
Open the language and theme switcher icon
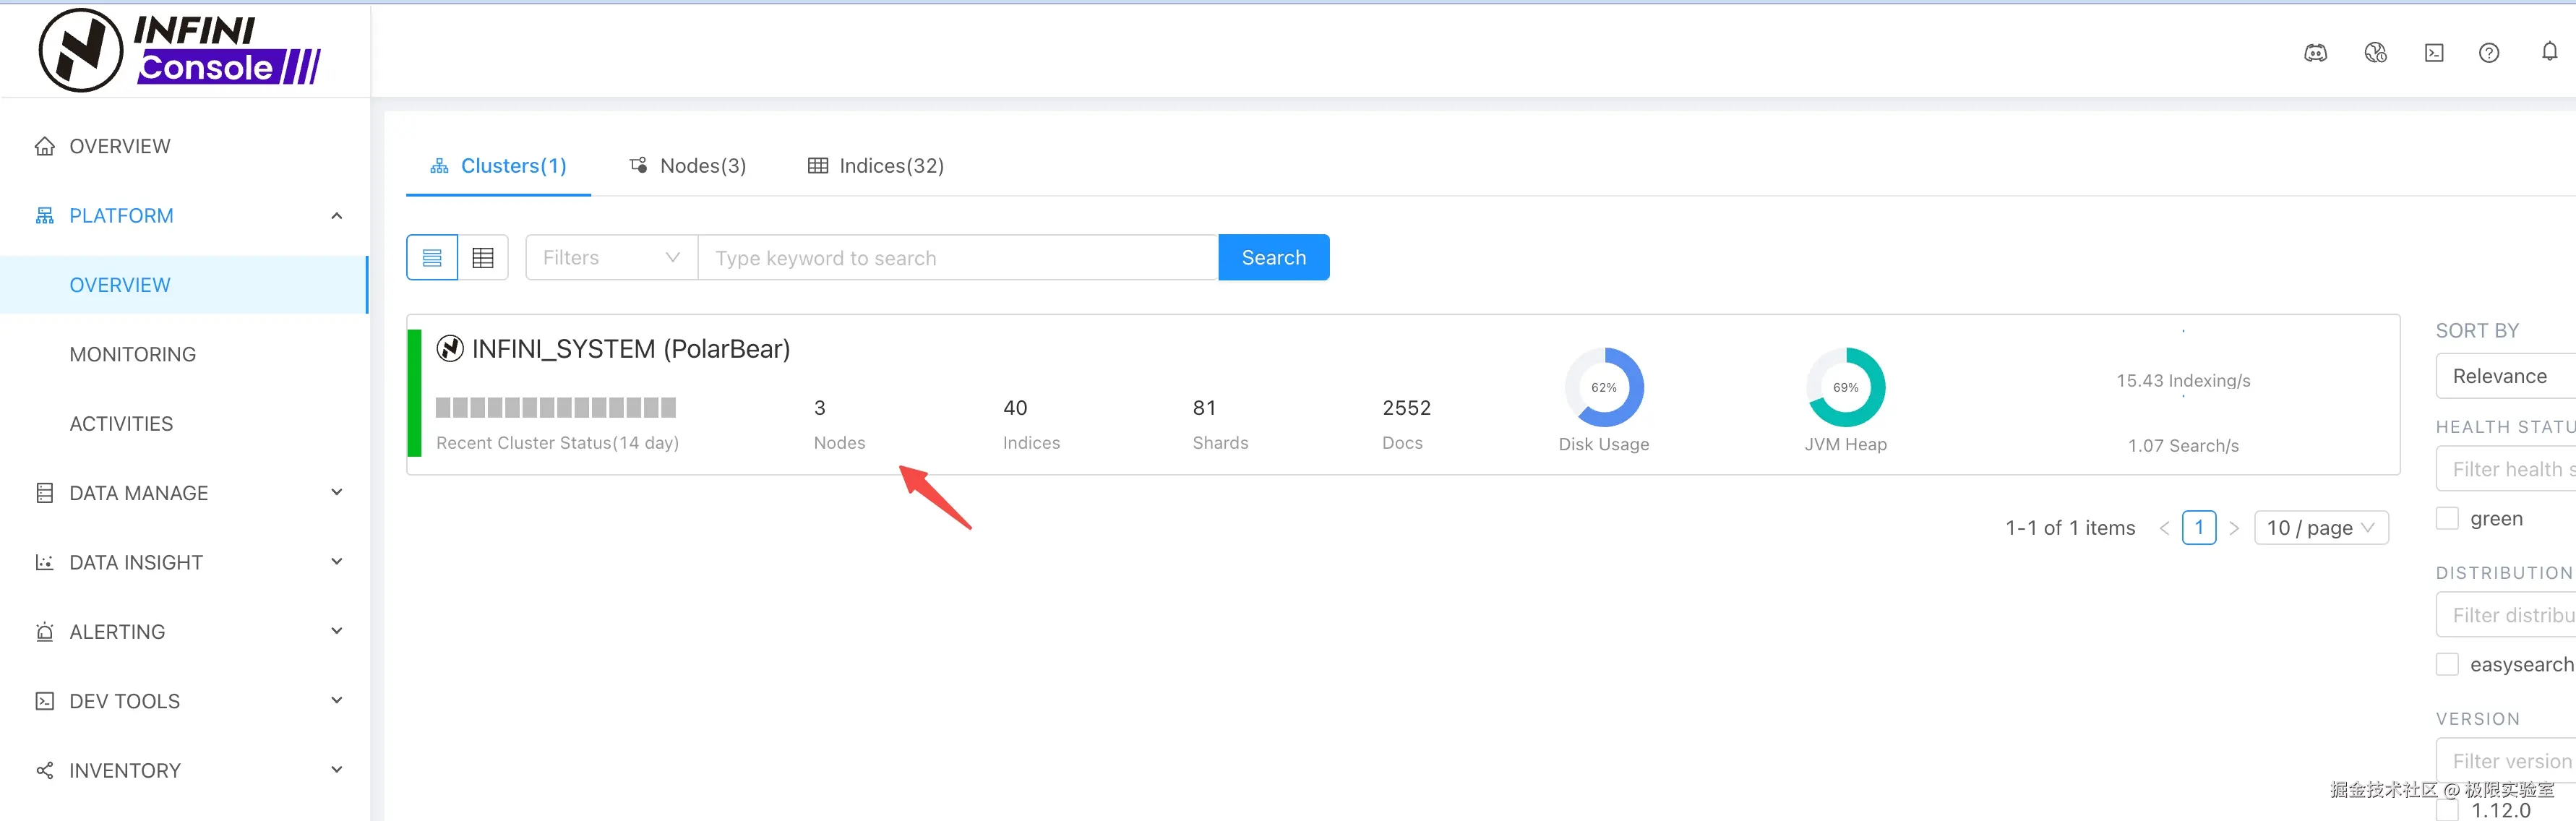point(2375,53)
